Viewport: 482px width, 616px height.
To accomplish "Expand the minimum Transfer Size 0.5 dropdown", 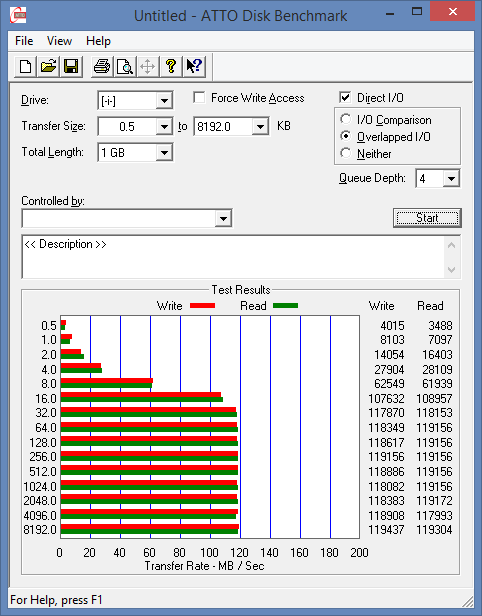I will [164, 126].
